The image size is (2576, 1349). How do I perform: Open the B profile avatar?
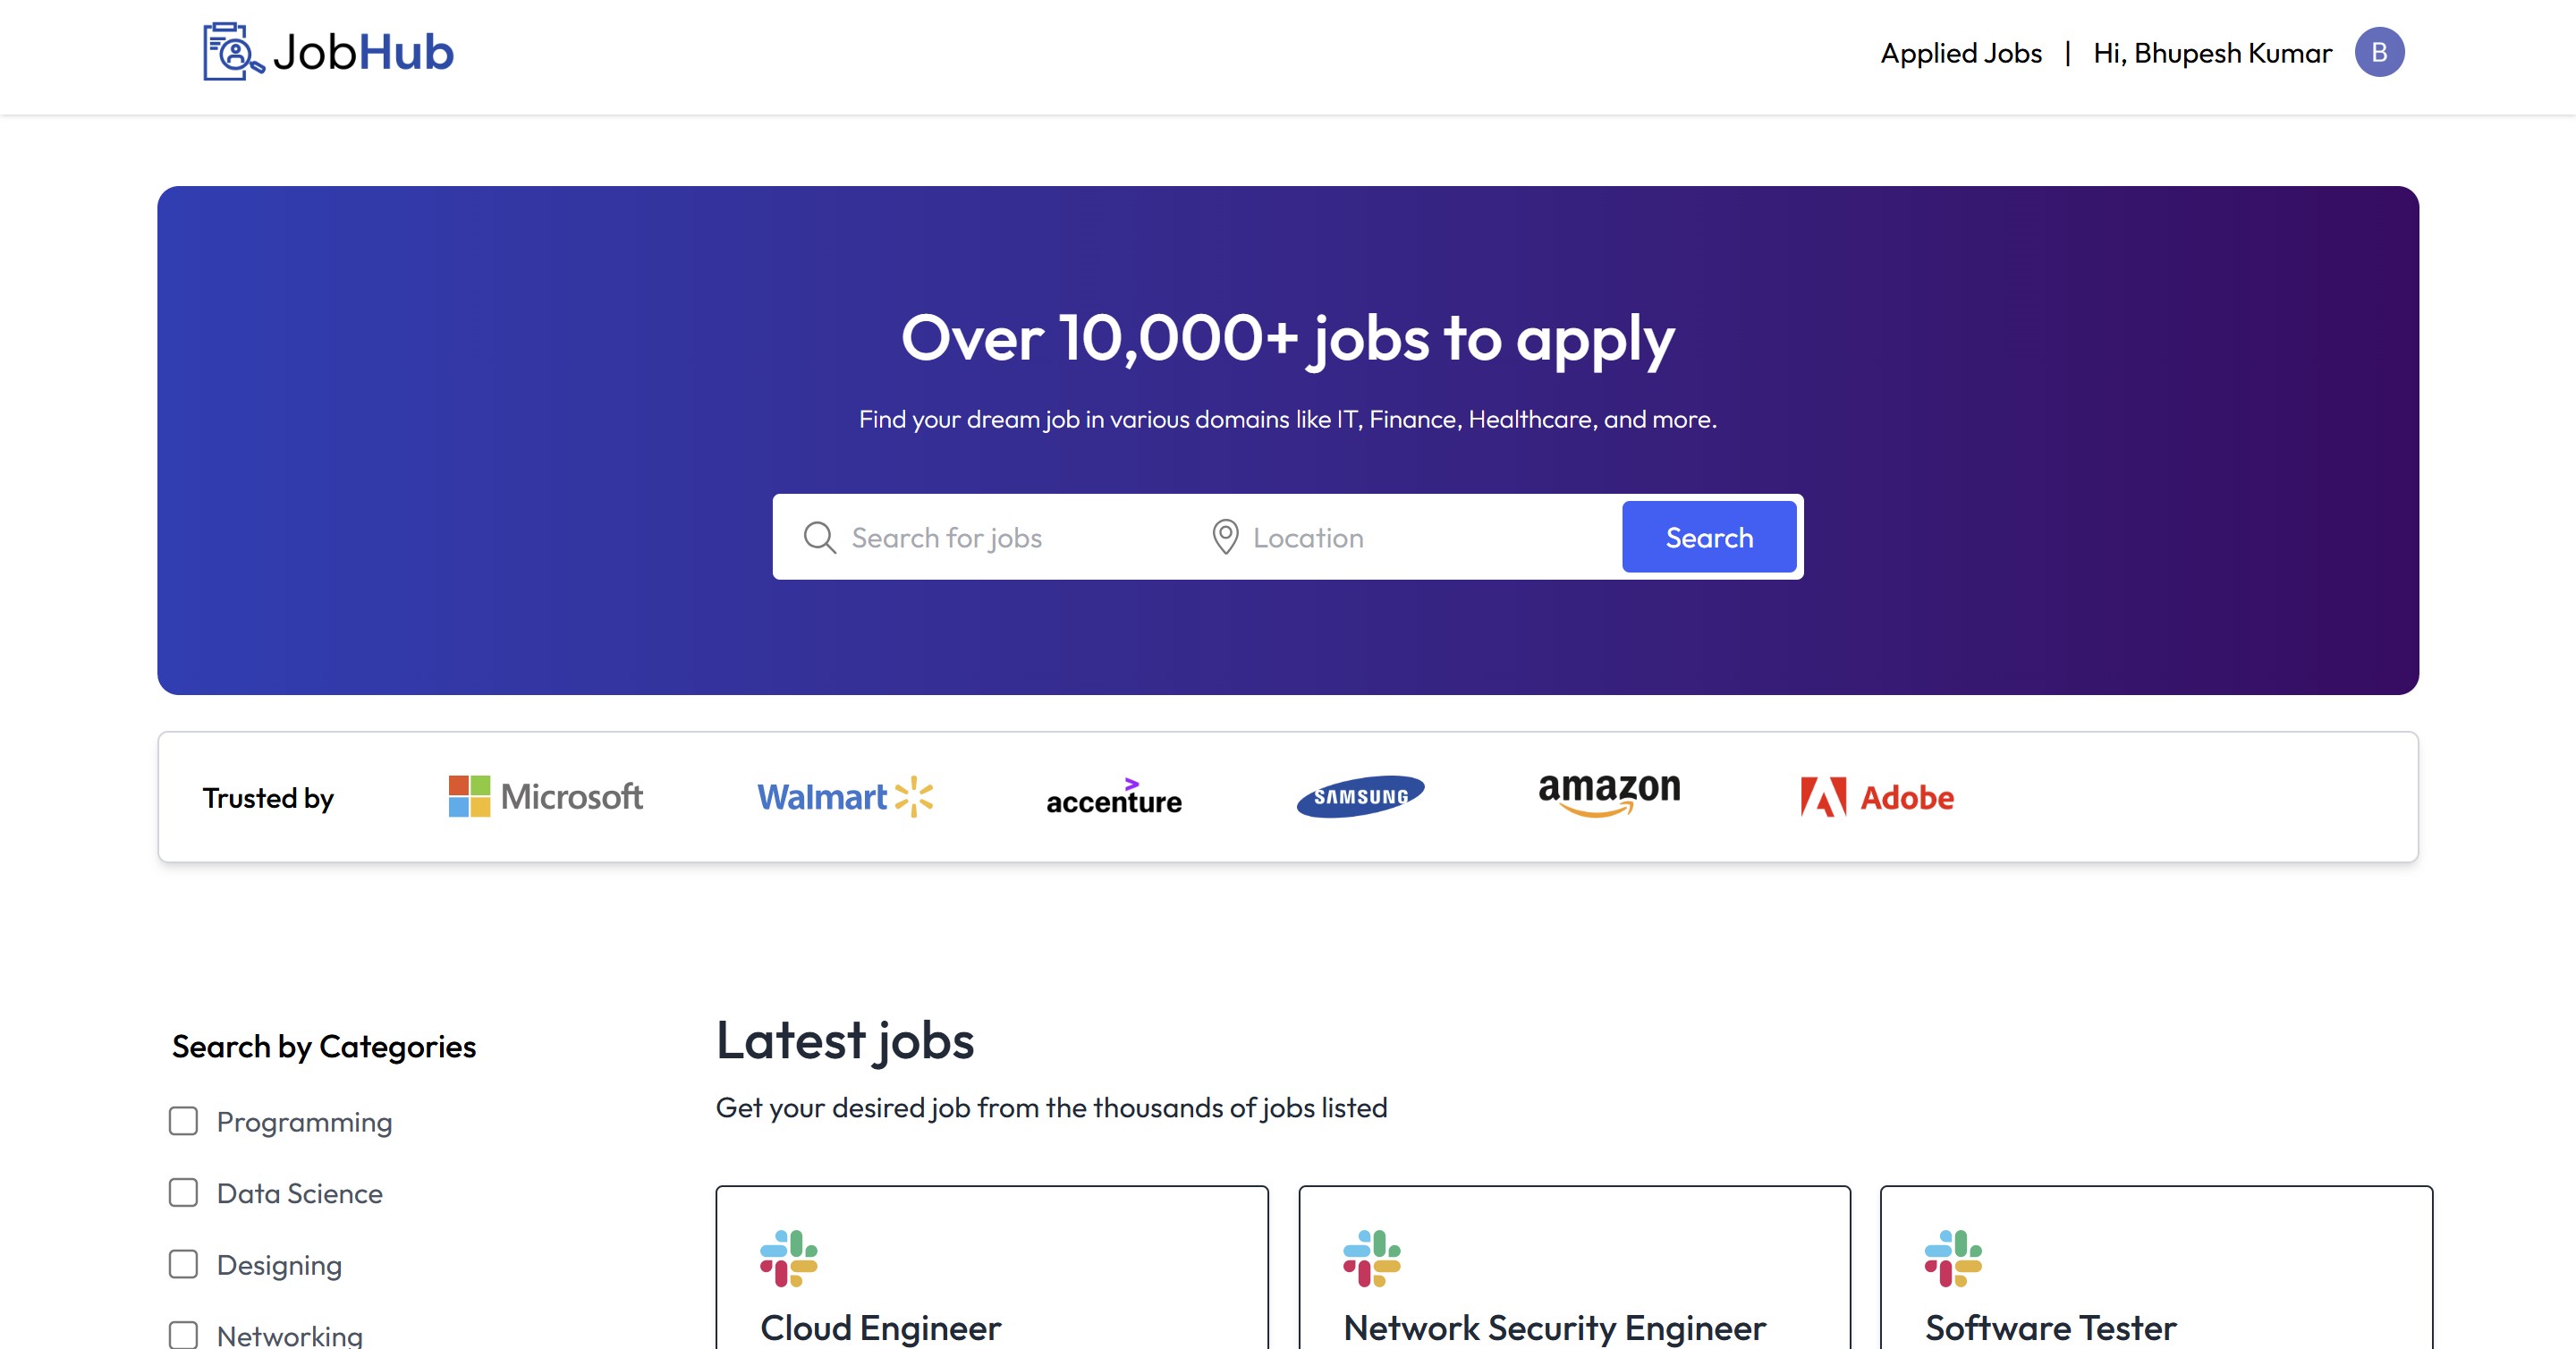pos(2381,51)
